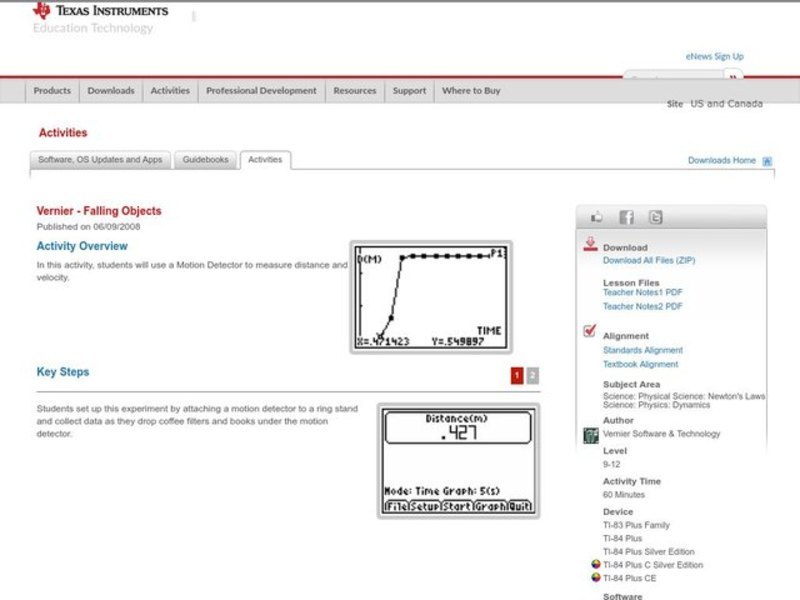Click the Vernier author logo icon
Image resolution: width=800 pixels, height=600 pixels.
[x=590, y=434]
